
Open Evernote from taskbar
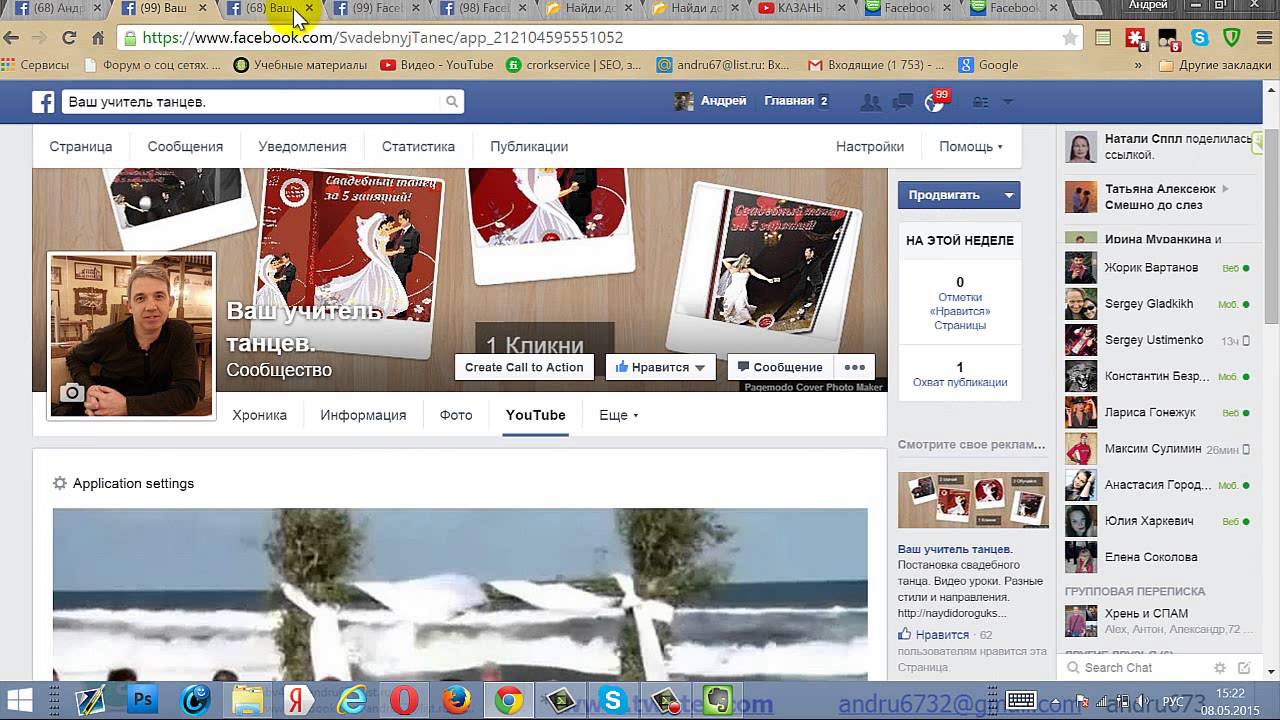coord(717,700)
